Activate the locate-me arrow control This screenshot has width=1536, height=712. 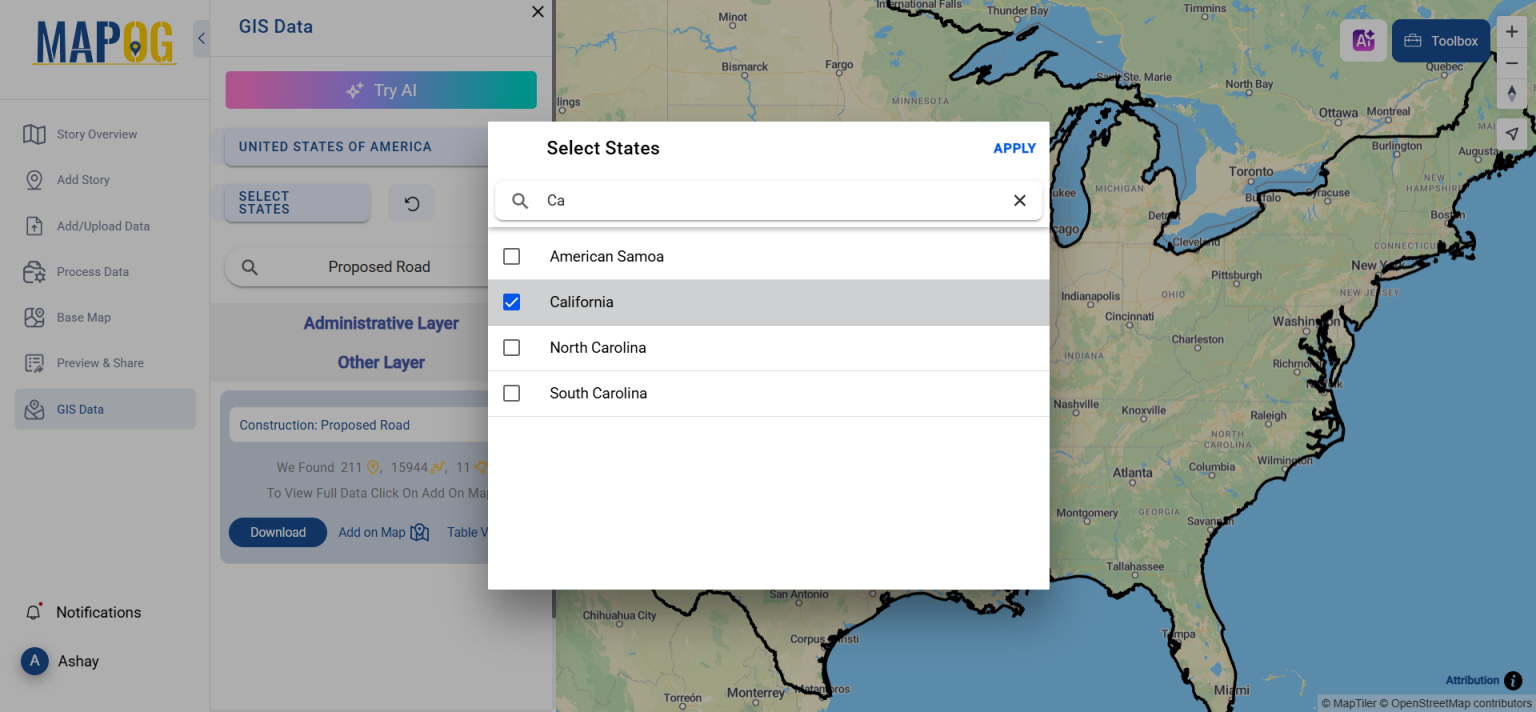1512,132
